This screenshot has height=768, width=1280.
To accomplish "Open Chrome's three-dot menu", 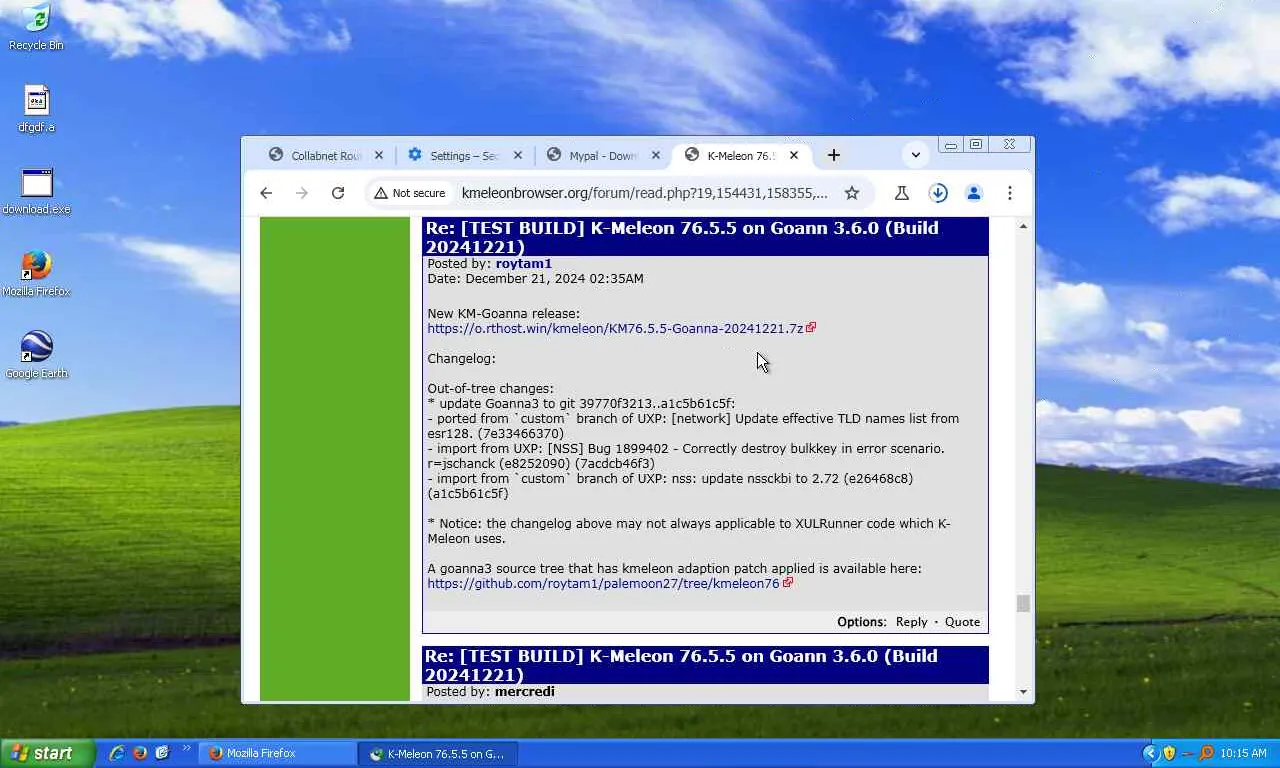I will pos(1010,193).
